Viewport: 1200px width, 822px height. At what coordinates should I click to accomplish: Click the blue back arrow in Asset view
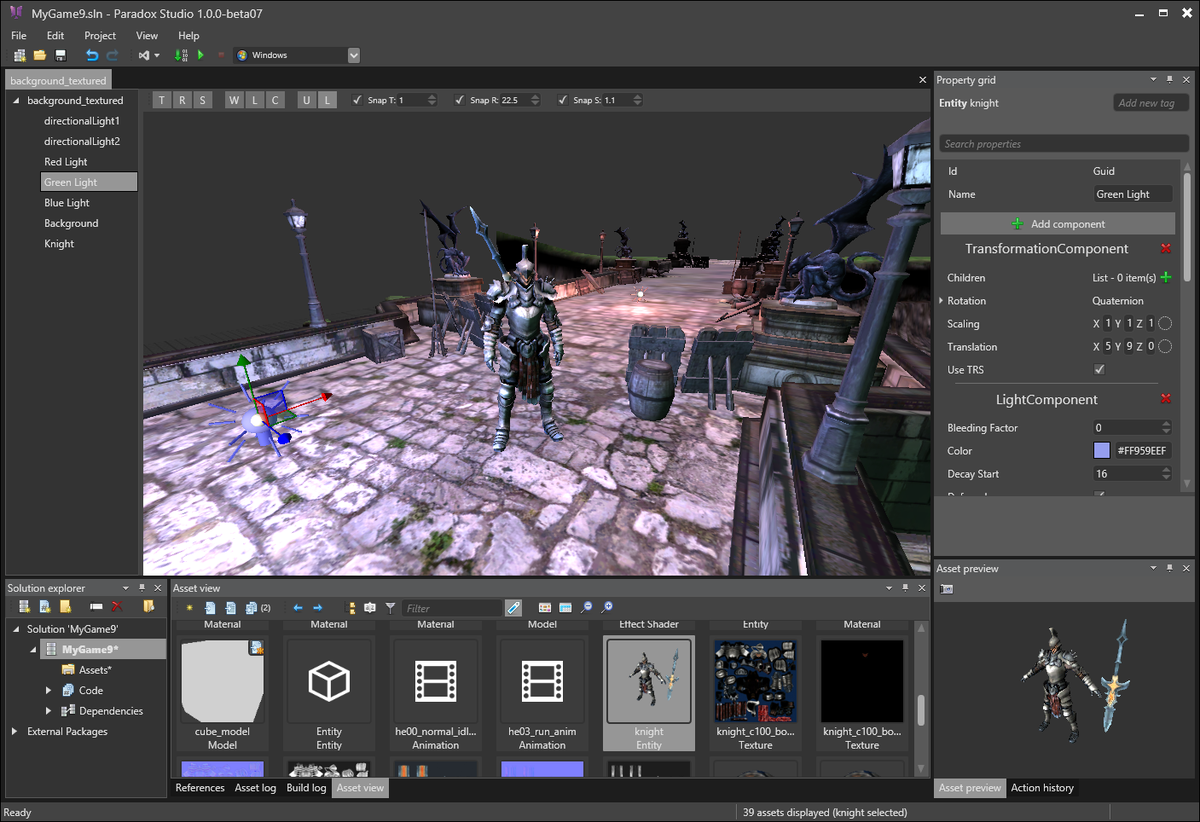pyautogui.click(x=297, y=607)
